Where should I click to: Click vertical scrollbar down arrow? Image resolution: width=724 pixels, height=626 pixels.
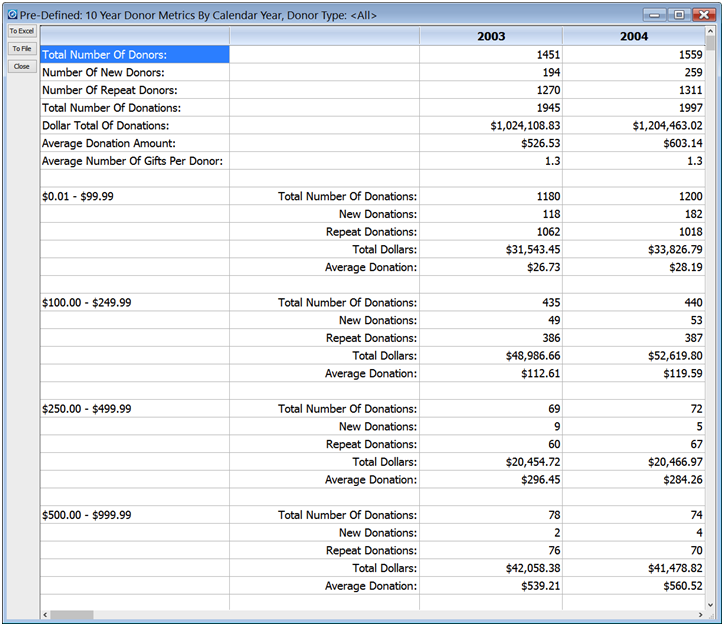tap(710, 605)
